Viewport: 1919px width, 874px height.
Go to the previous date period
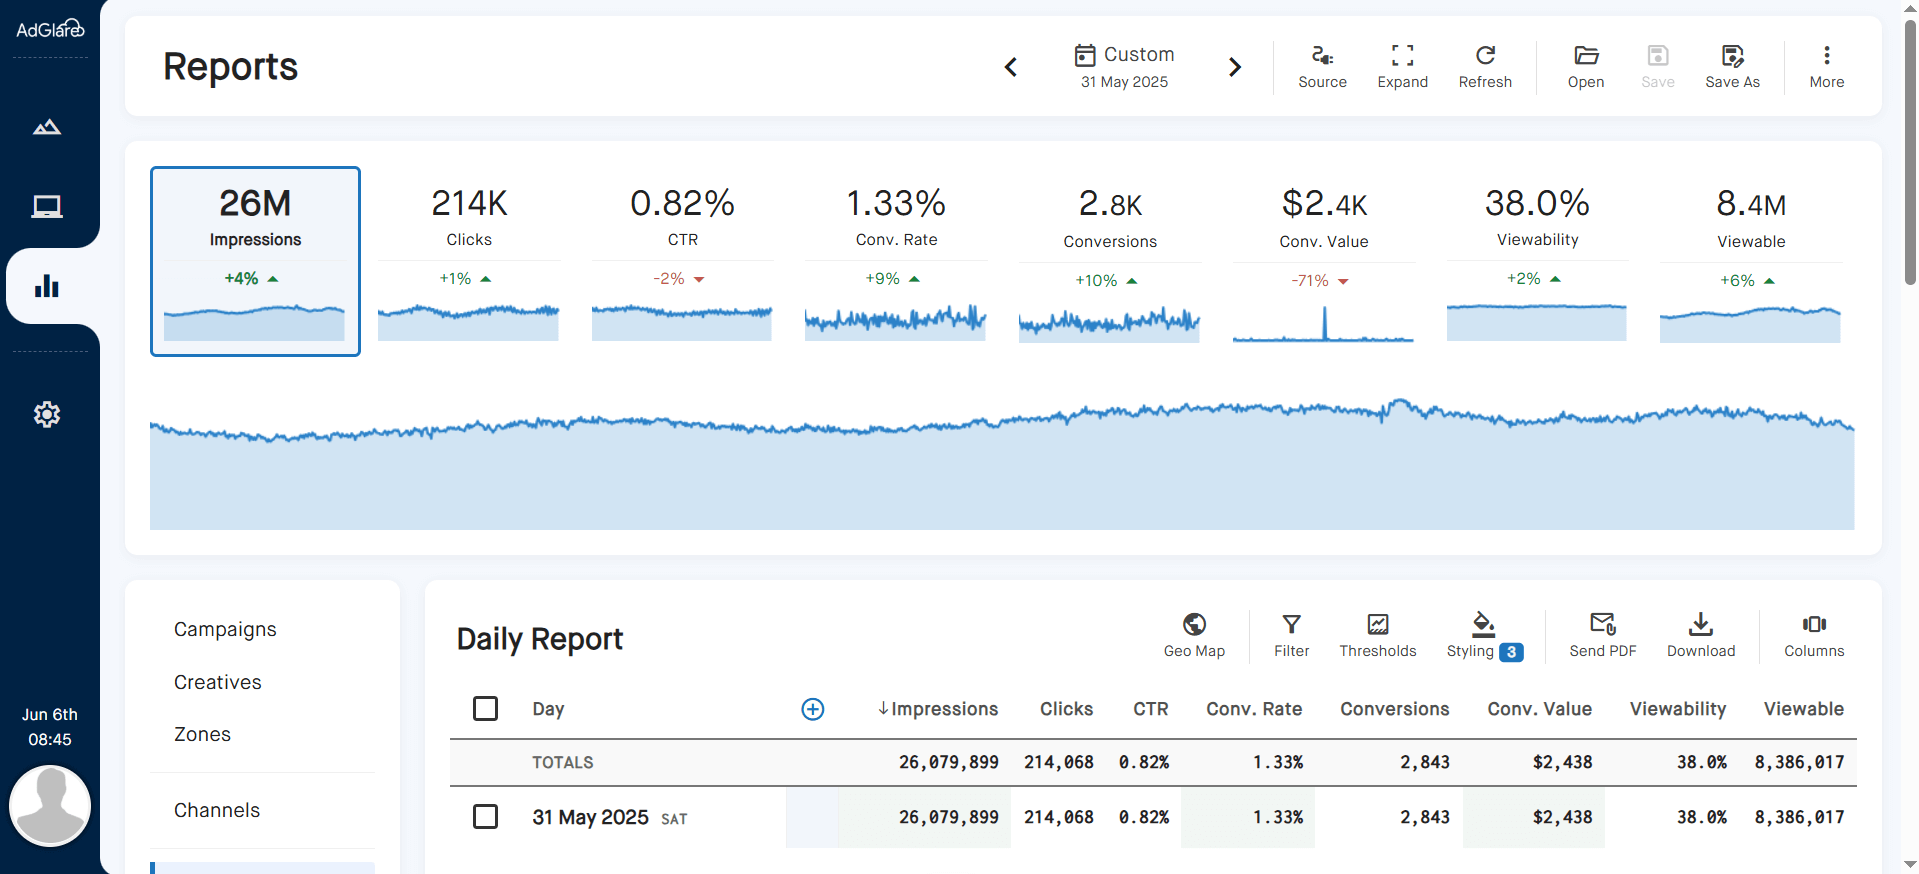tap(1011, 67)
